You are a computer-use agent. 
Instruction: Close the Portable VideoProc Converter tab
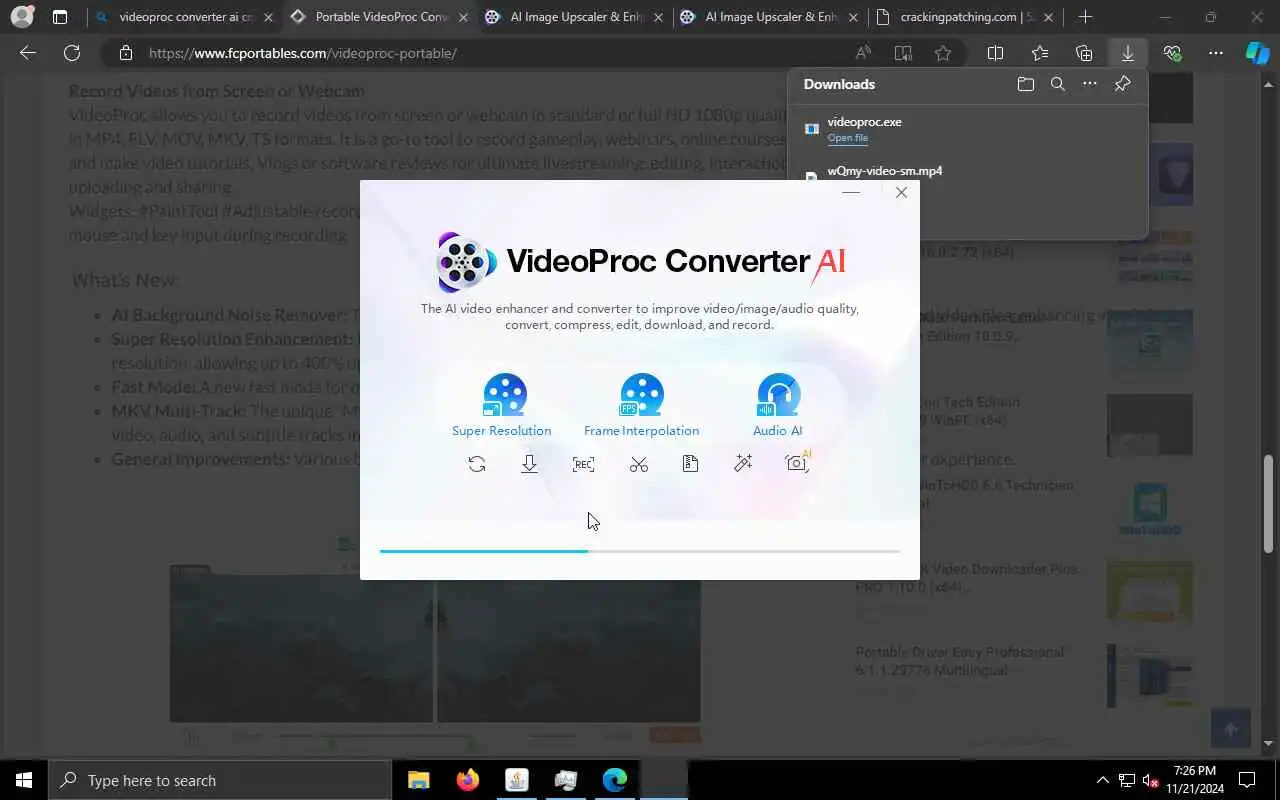pyautogui.click(x=462, y=17)
